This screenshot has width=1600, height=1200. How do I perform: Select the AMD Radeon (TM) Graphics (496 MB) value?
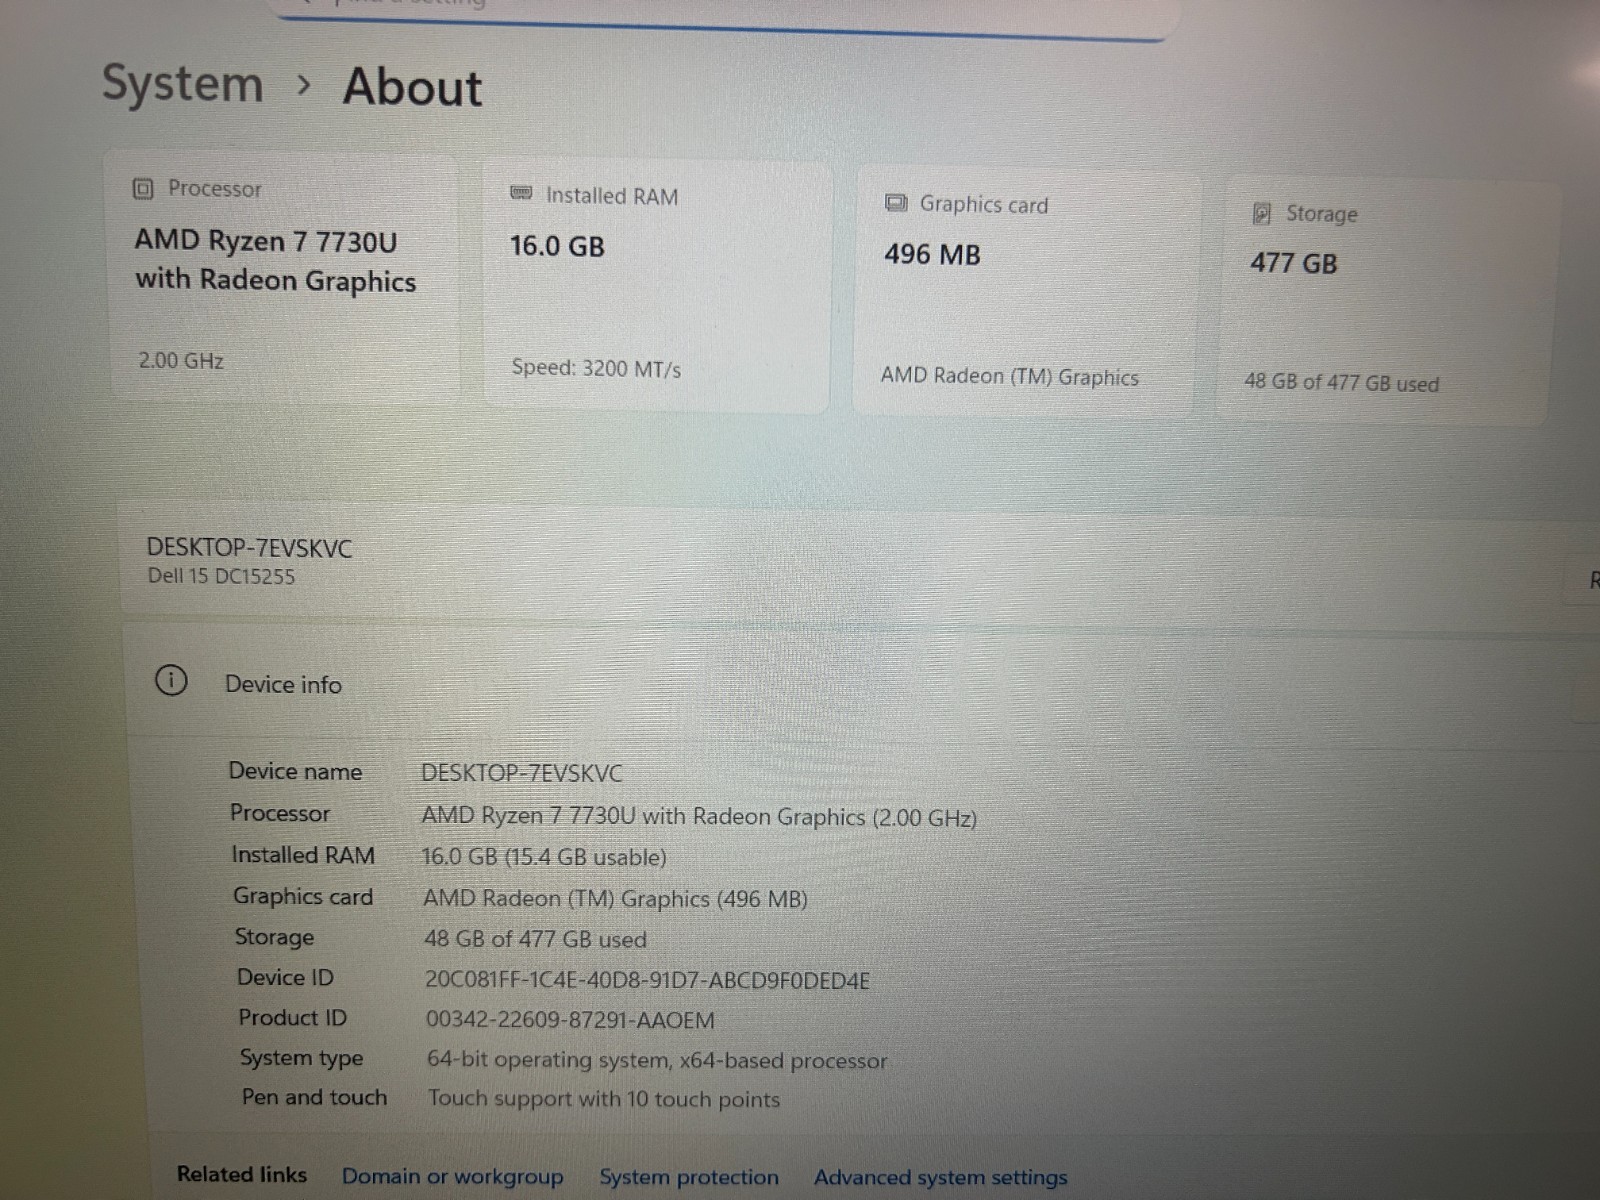pyautogui.click(x=615, y=898)
